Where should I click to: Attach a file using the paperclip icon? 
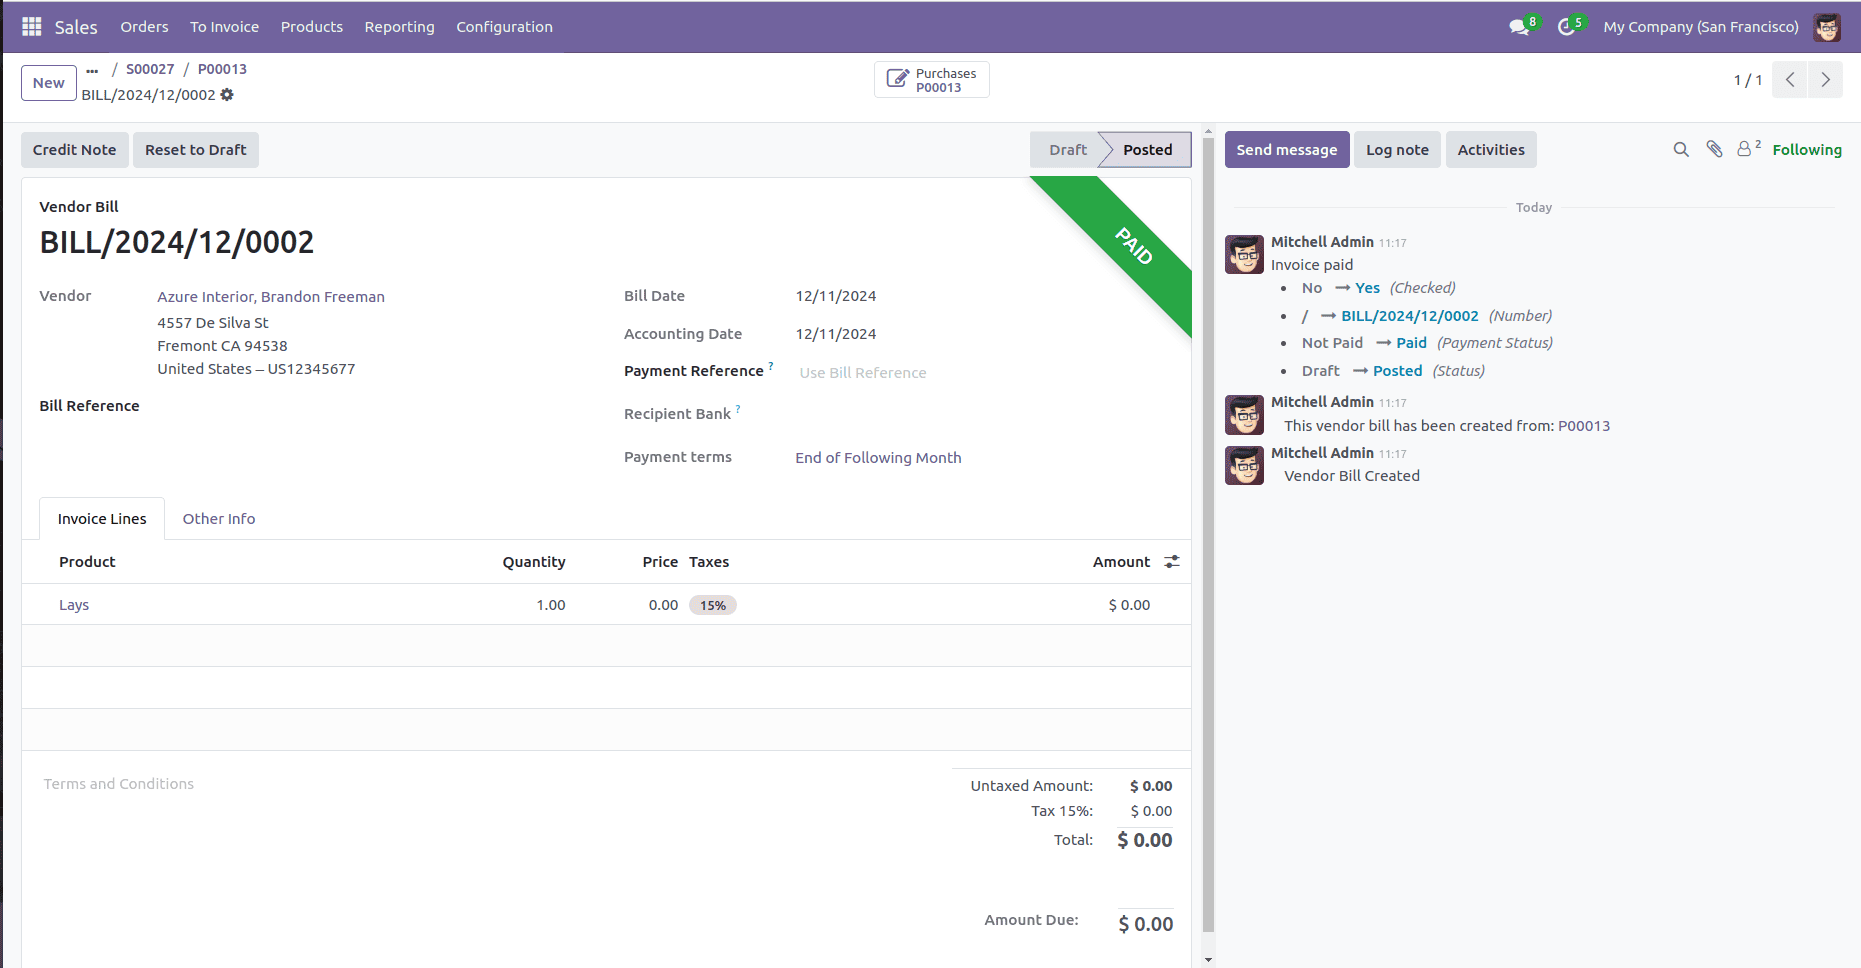[1714, 149]
